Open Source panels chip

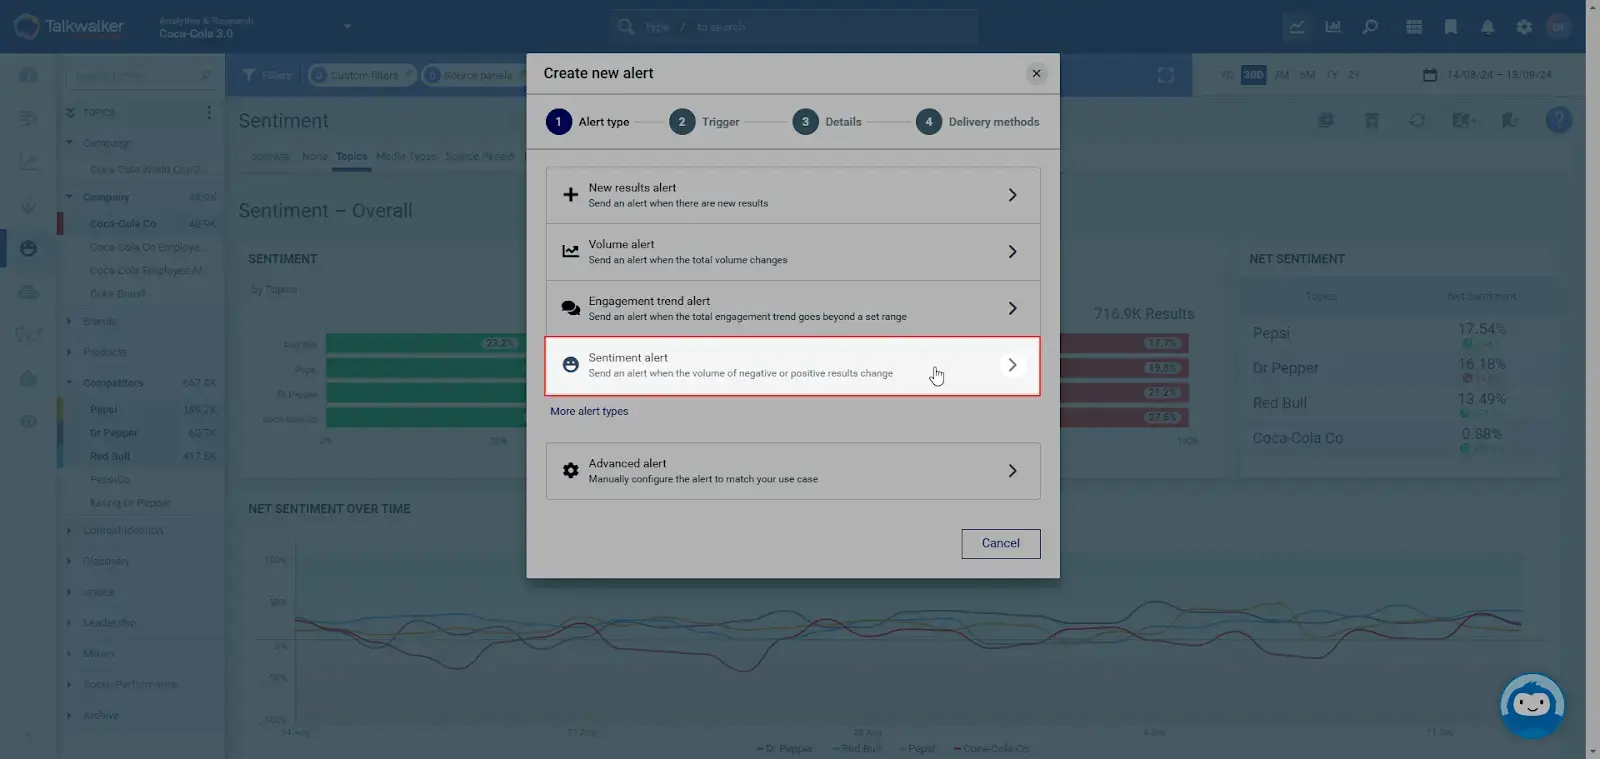click(x=474, y=75)
